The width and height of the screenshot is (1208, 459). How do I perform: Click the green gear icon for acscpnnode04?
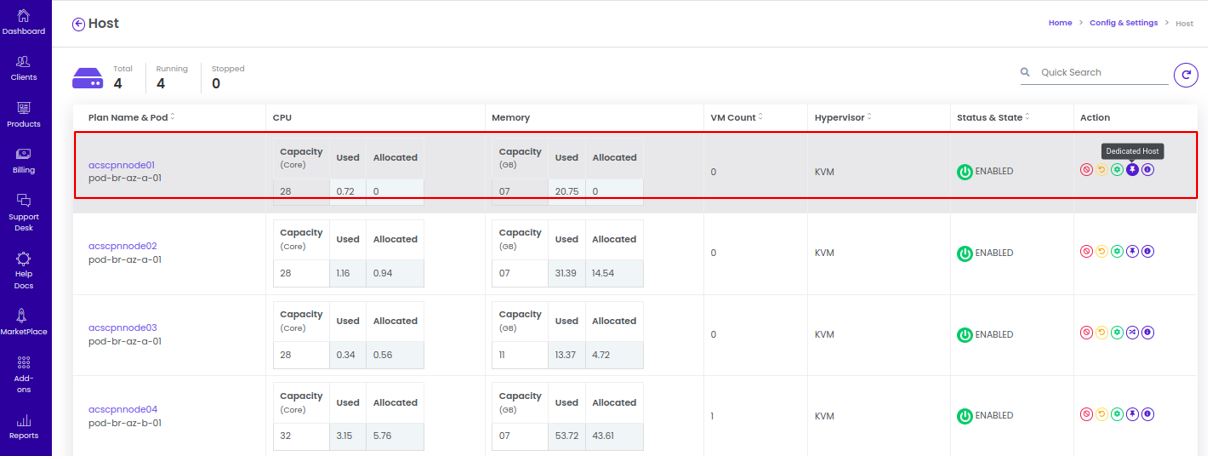(x=1117, y=414)
